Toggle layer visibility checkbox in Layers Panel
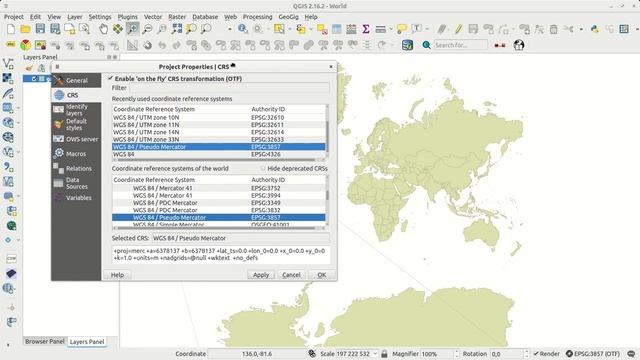The width and height of the screenshot is (640, 360). (34, 78)
